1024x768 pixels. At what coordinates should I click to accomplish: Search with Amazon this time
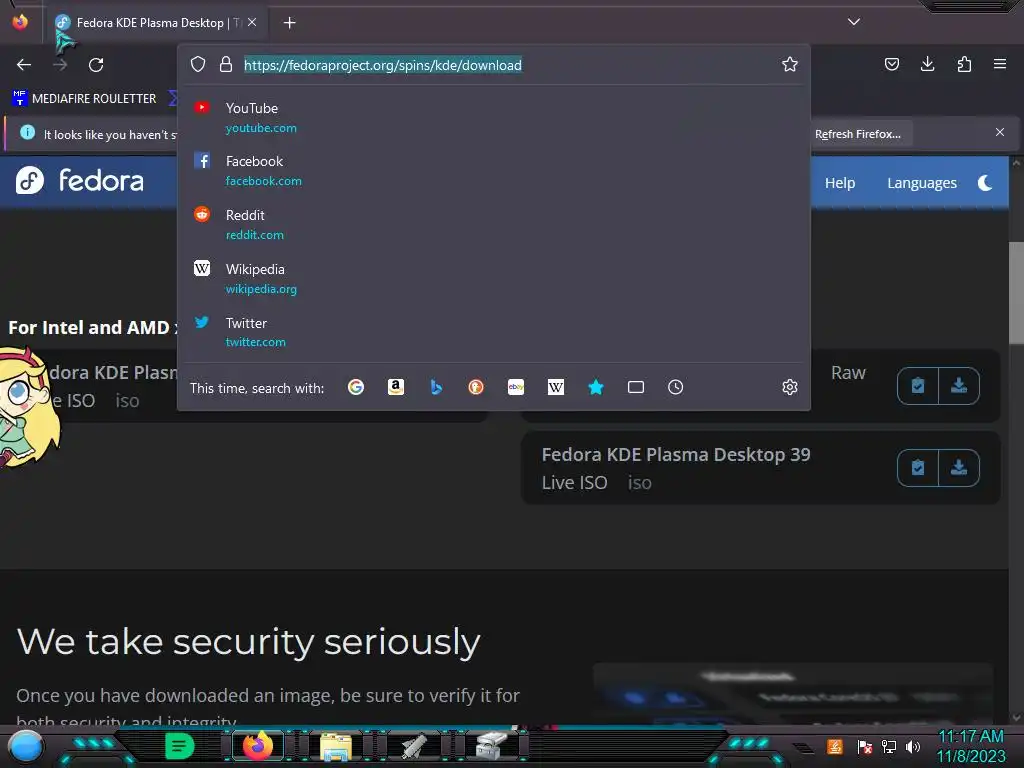[396, 387]
